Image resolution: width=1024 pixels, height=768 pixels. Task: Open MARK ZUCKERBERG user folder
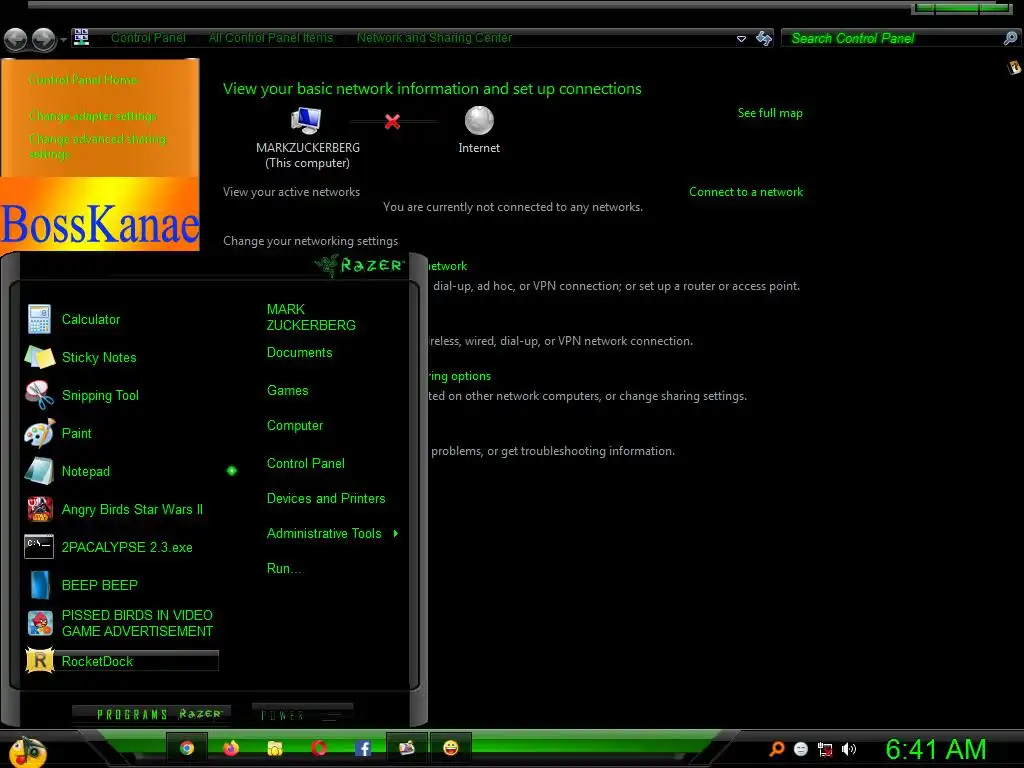point(311,317)
